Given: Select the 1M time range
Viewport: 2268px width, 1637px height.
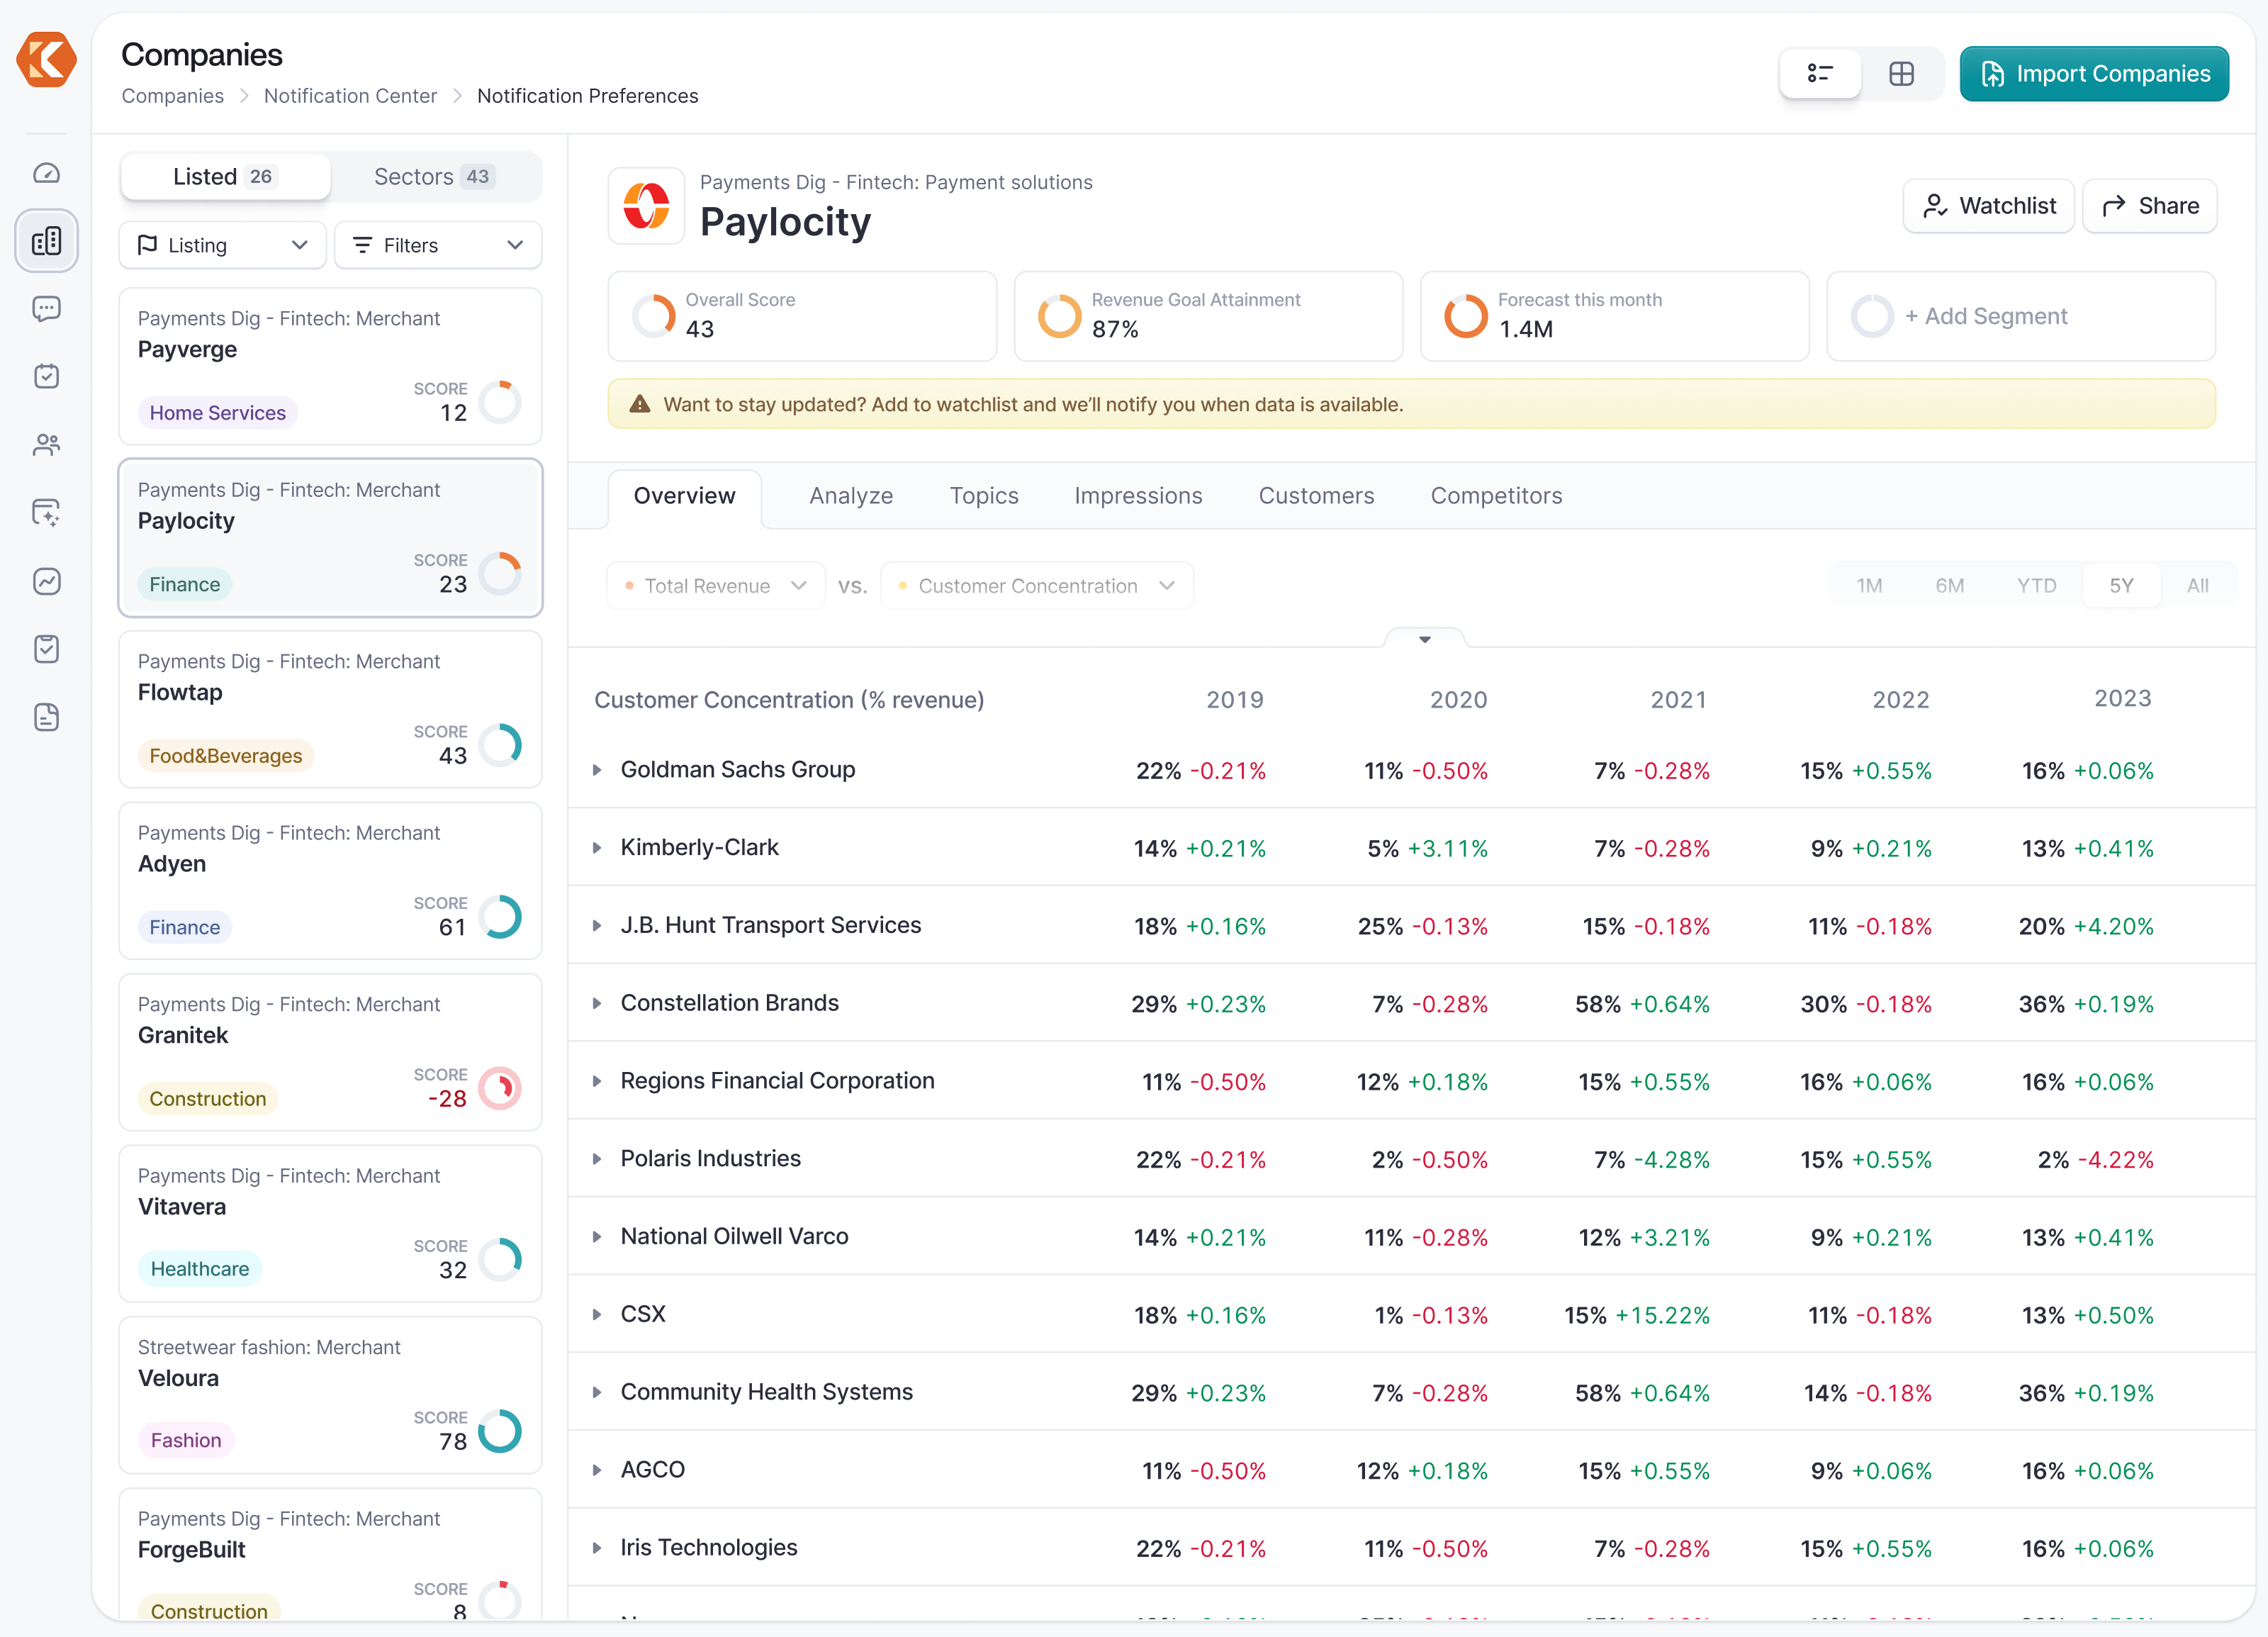Looking at the screenshot, I should click(1869, 585).
